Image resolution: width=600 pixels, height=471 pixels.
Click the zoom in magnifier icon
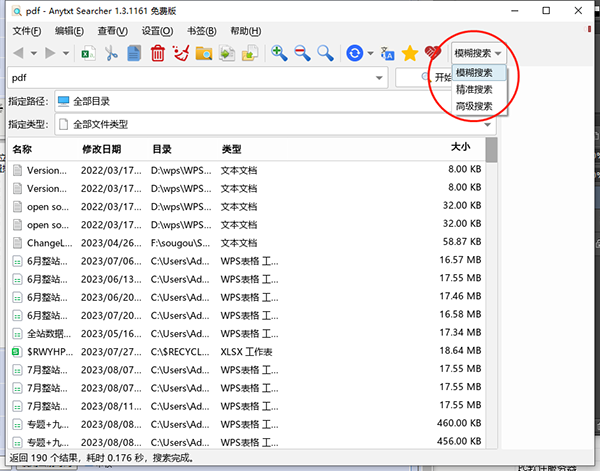[x=279, y=53]
